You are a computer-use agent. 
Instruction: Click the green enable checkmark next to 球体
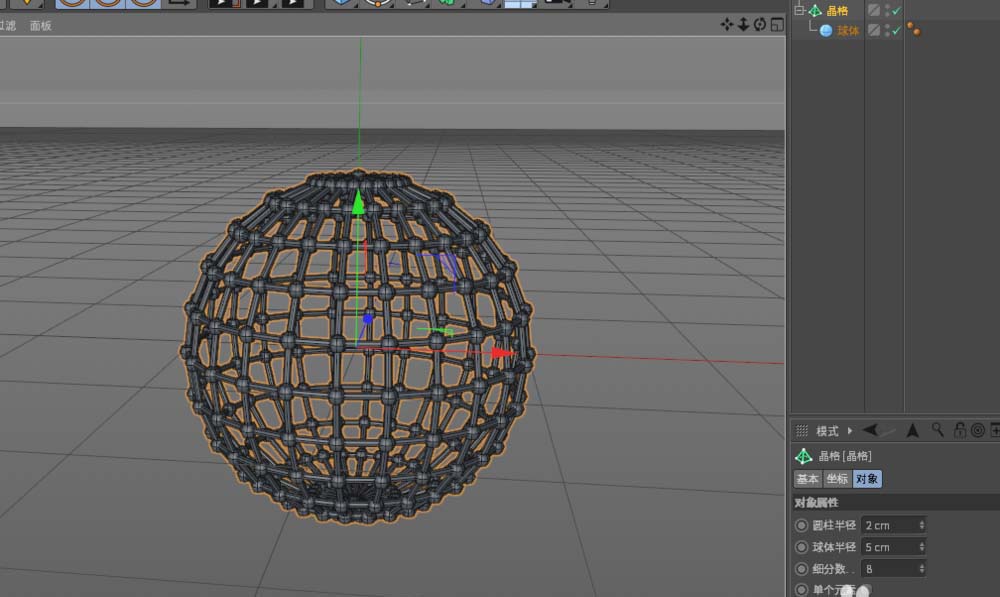pos(895,30)
